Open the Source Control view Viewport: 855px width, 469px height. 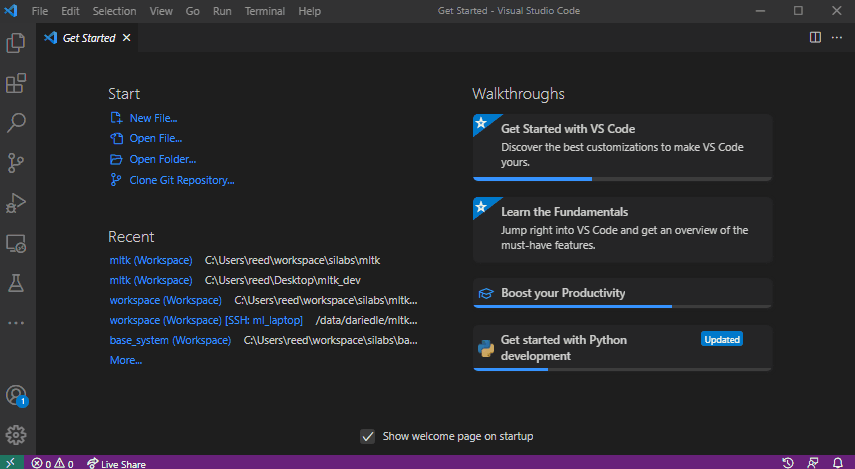coord(16,162)
